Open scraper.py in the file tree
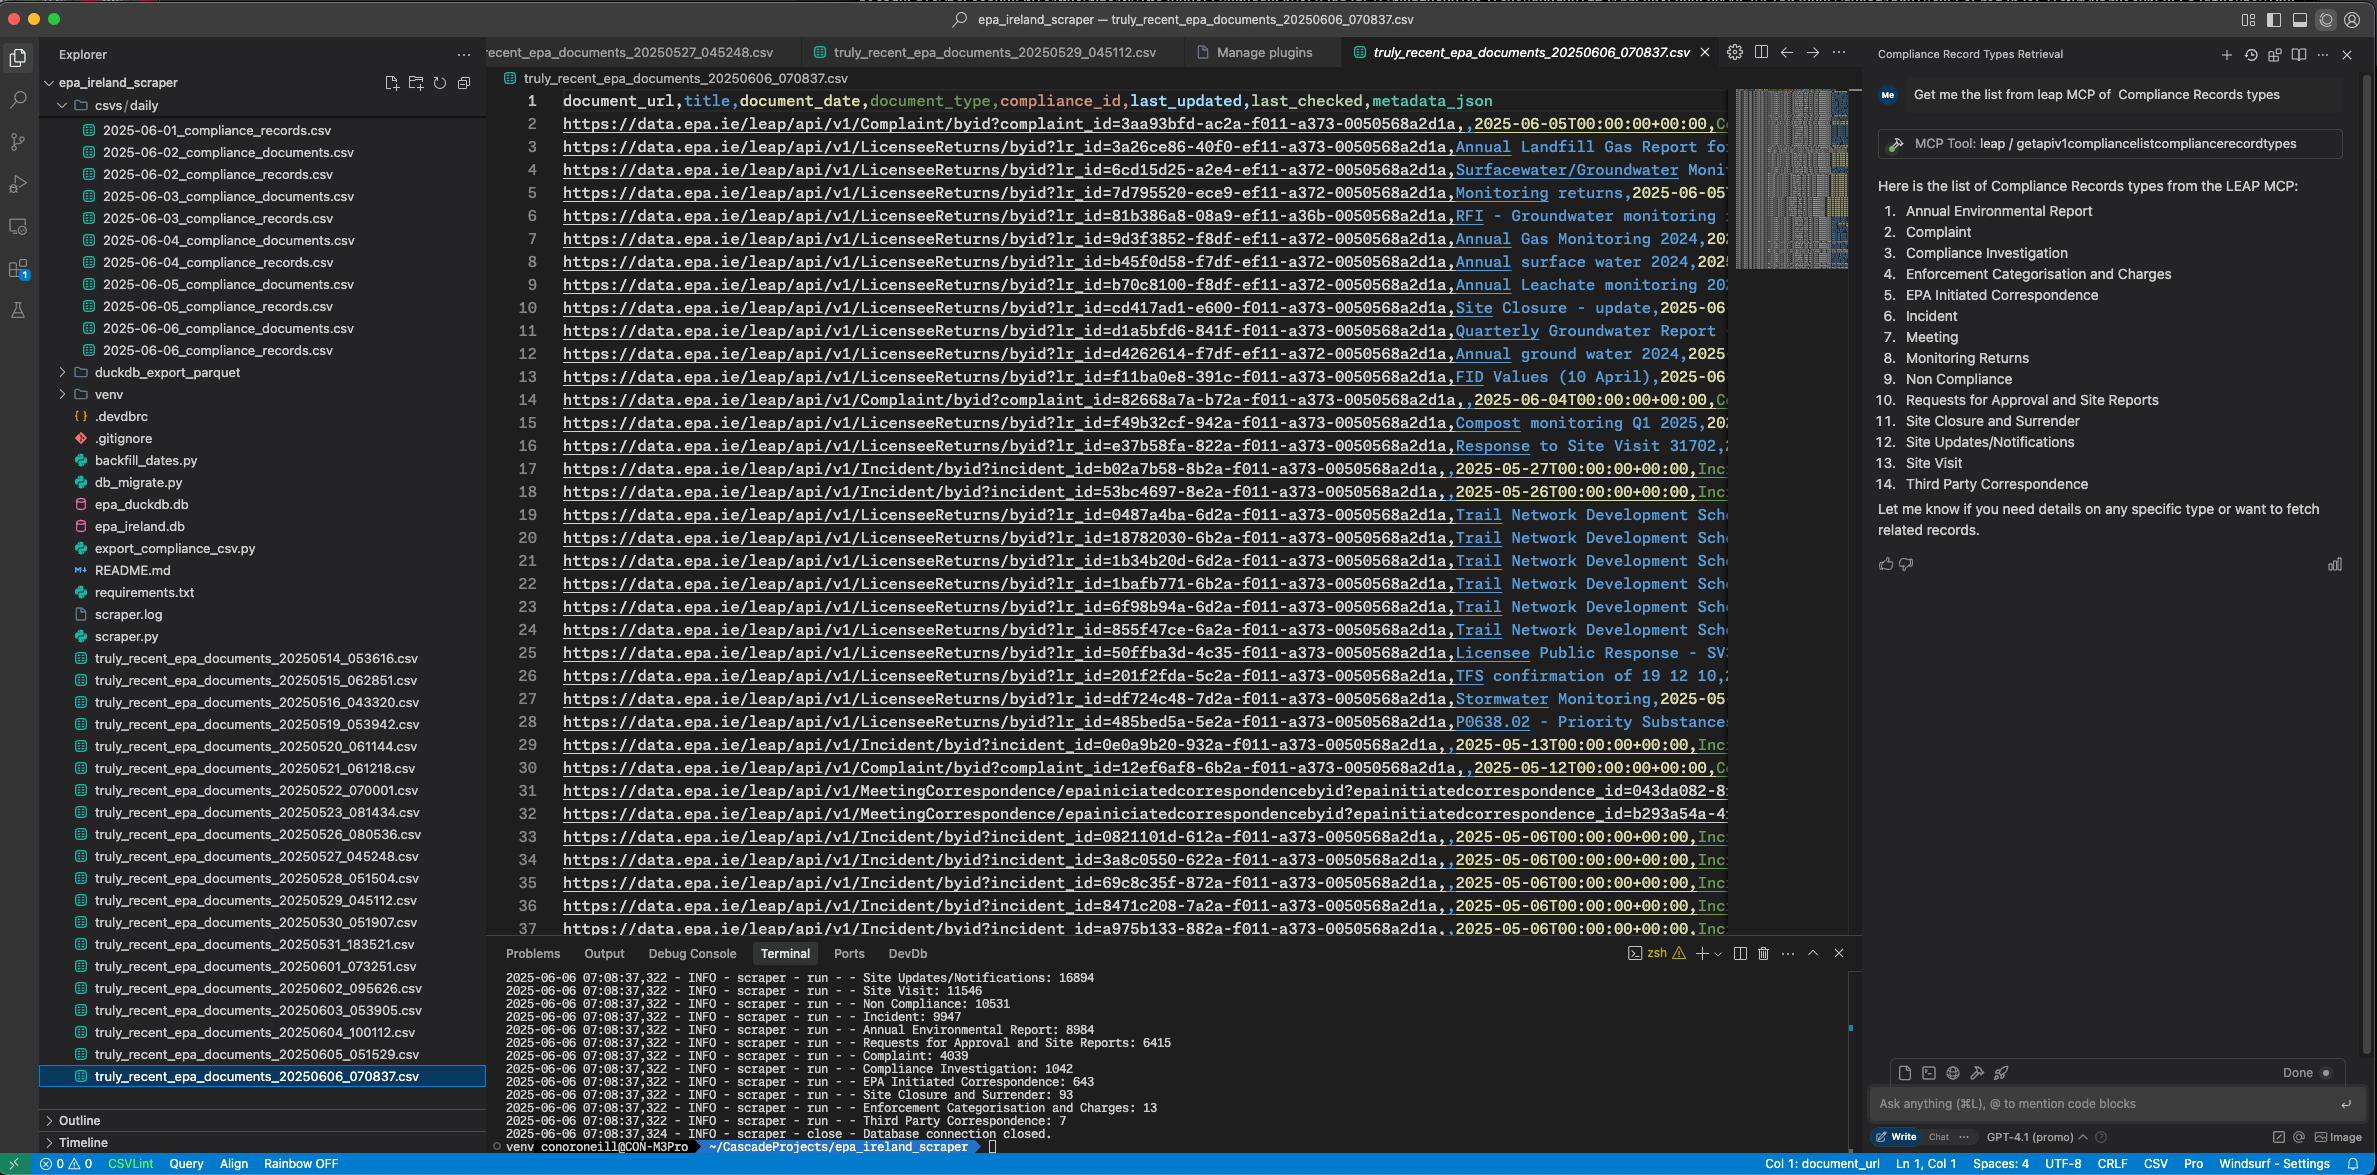The height and width of the screenshot is (1175, 2377). tap(126, 636)
